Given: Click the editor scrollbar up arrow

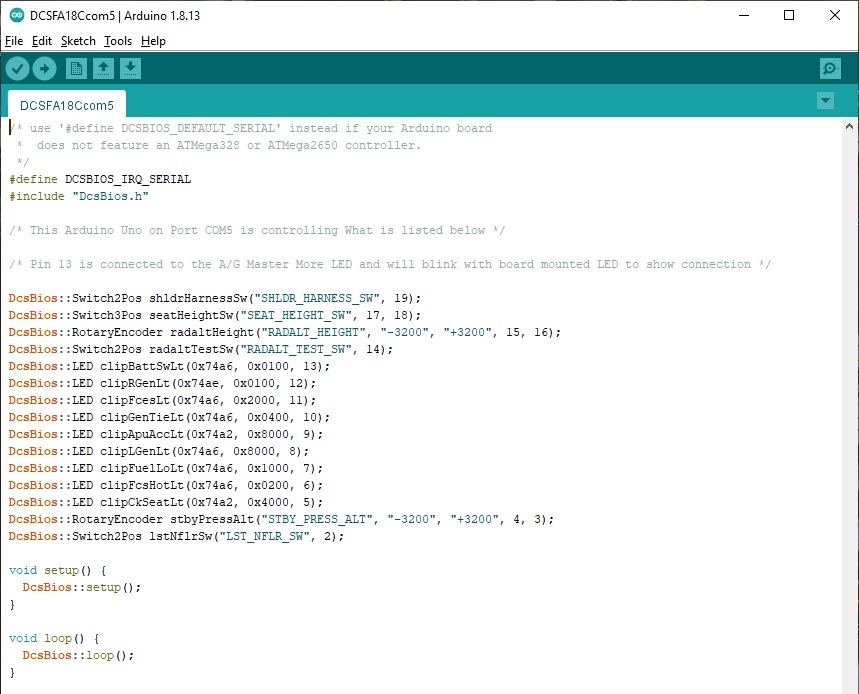Looking at the screenshot, I should (849, 127).
